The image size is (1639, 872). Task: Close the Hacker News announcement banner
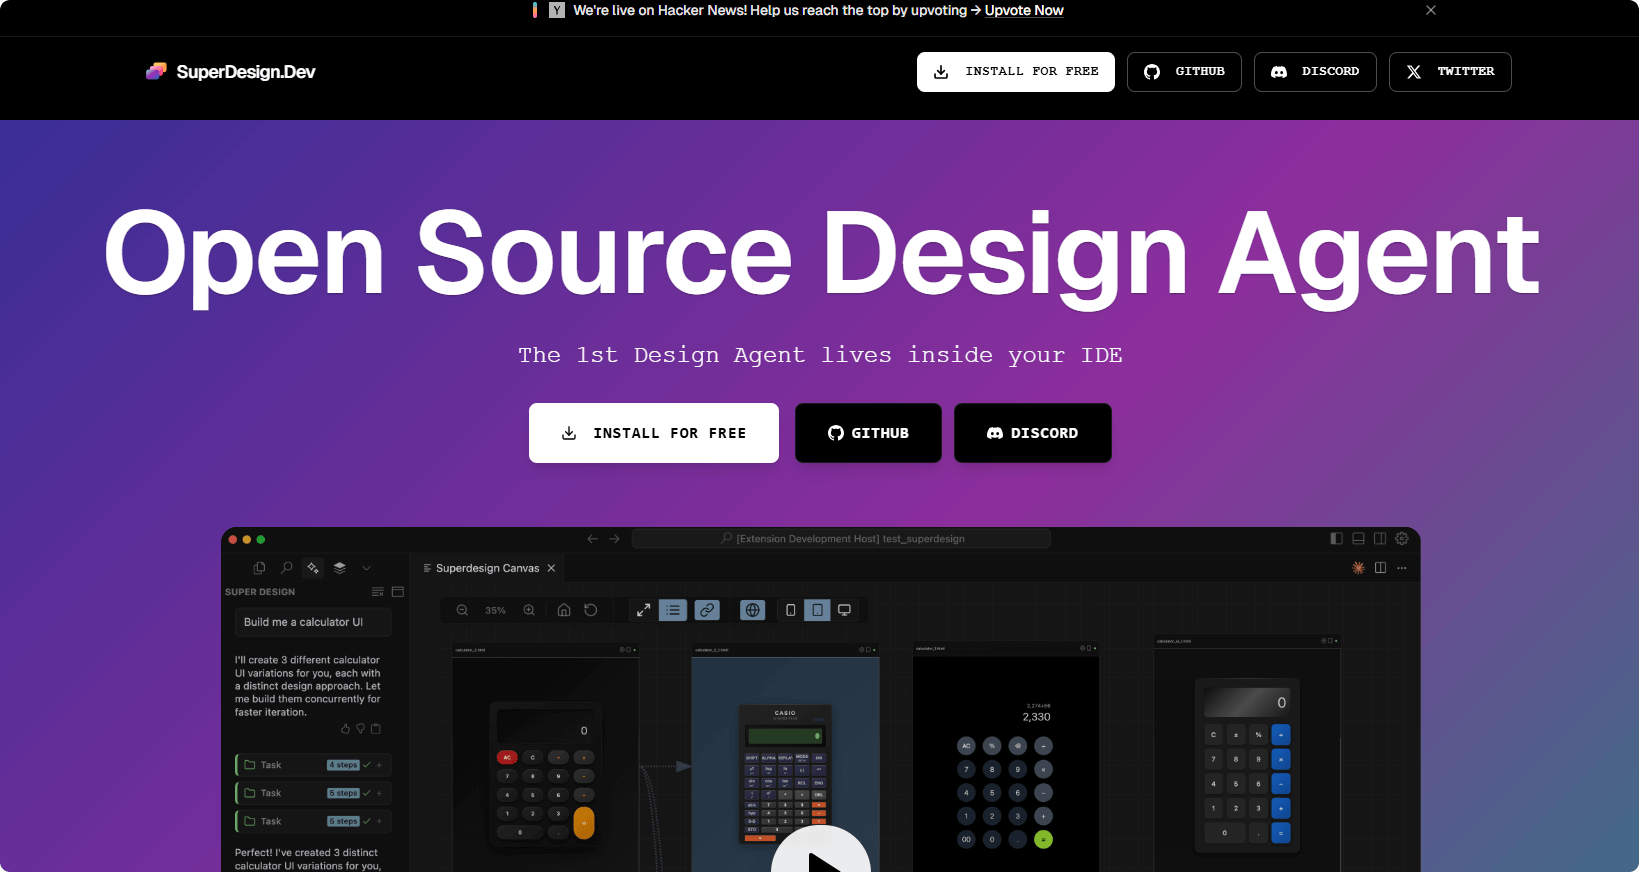click(1431, 10)
